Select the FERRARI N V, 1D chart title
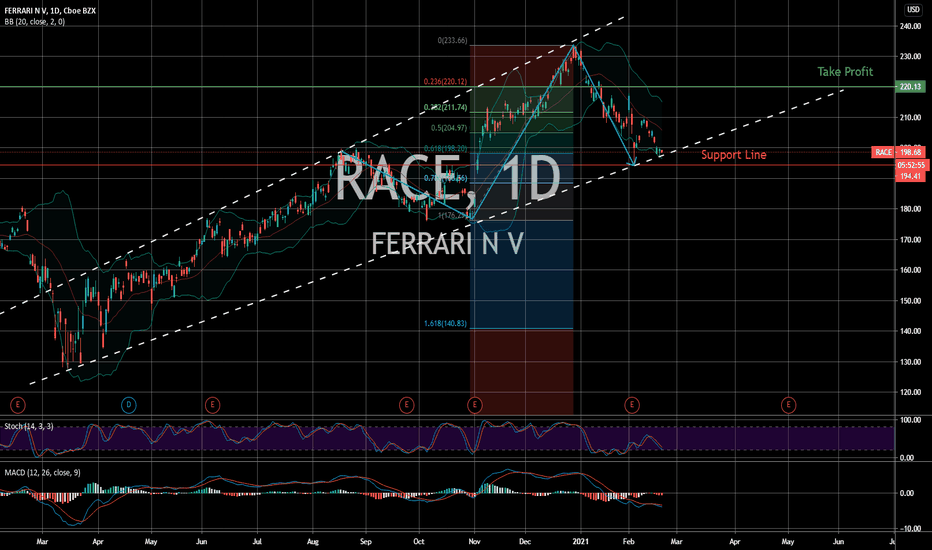The image size is (932, 550). point(50,11)
